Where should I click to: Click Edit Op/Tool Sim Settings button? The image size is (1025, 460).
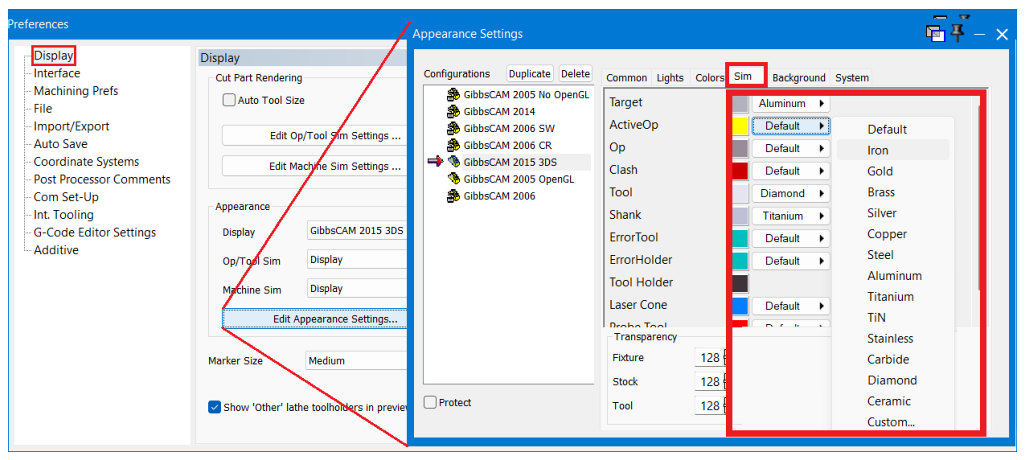point(314,136)
